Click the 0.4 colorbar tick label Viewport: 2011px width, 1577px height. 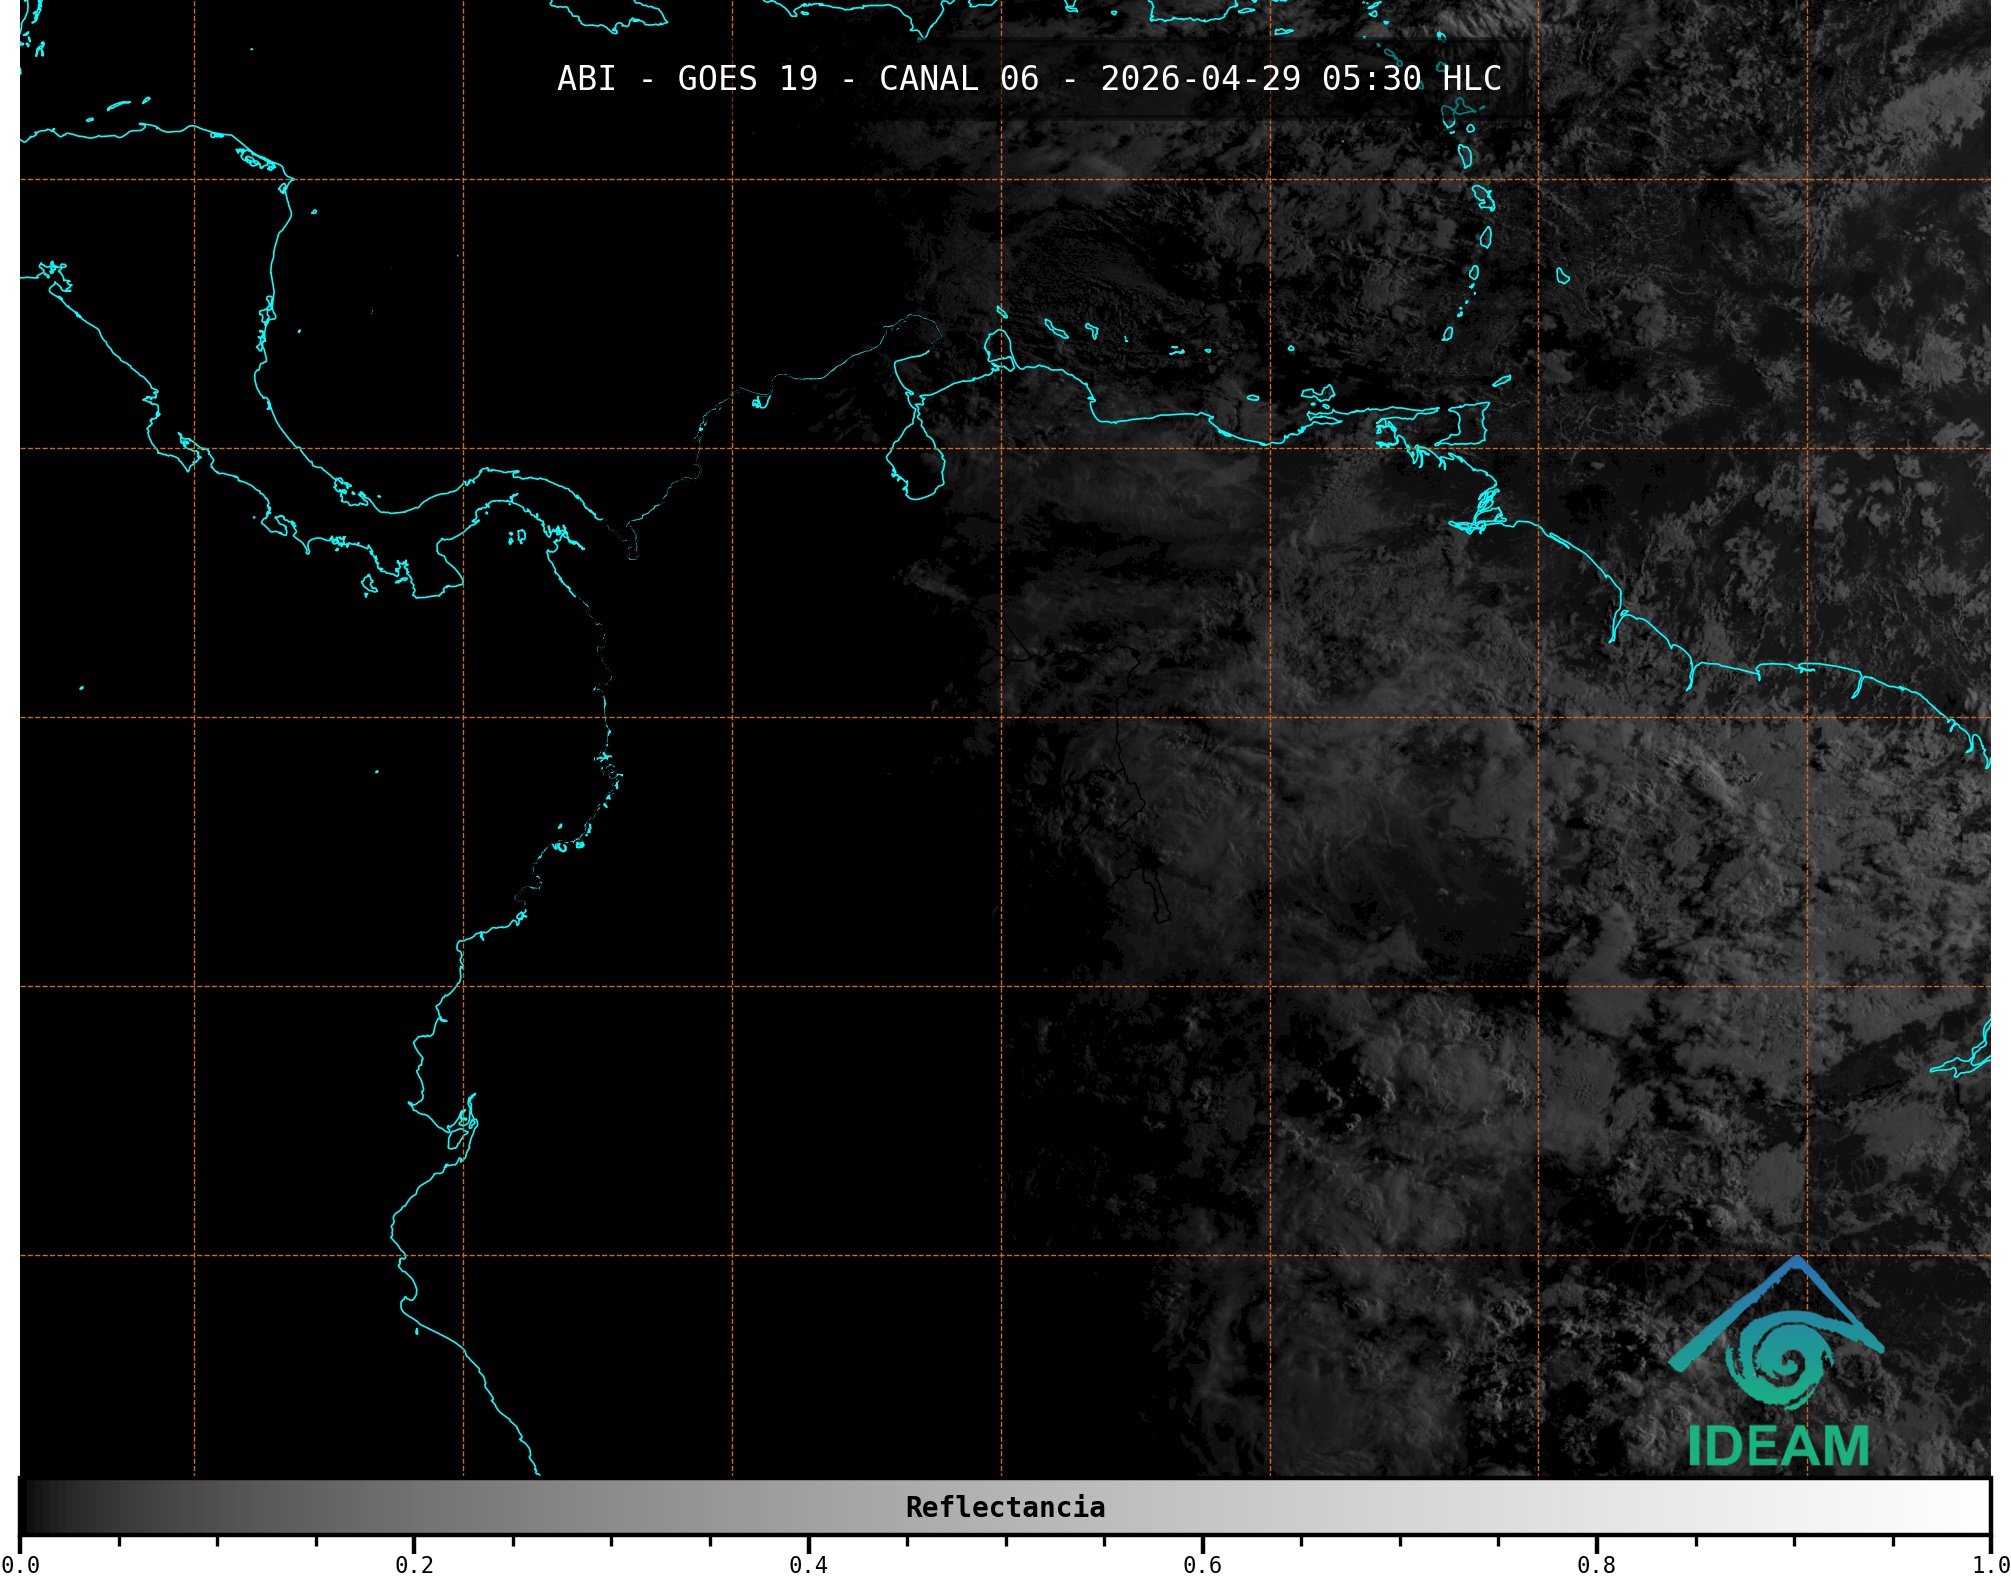(808, 1564)
